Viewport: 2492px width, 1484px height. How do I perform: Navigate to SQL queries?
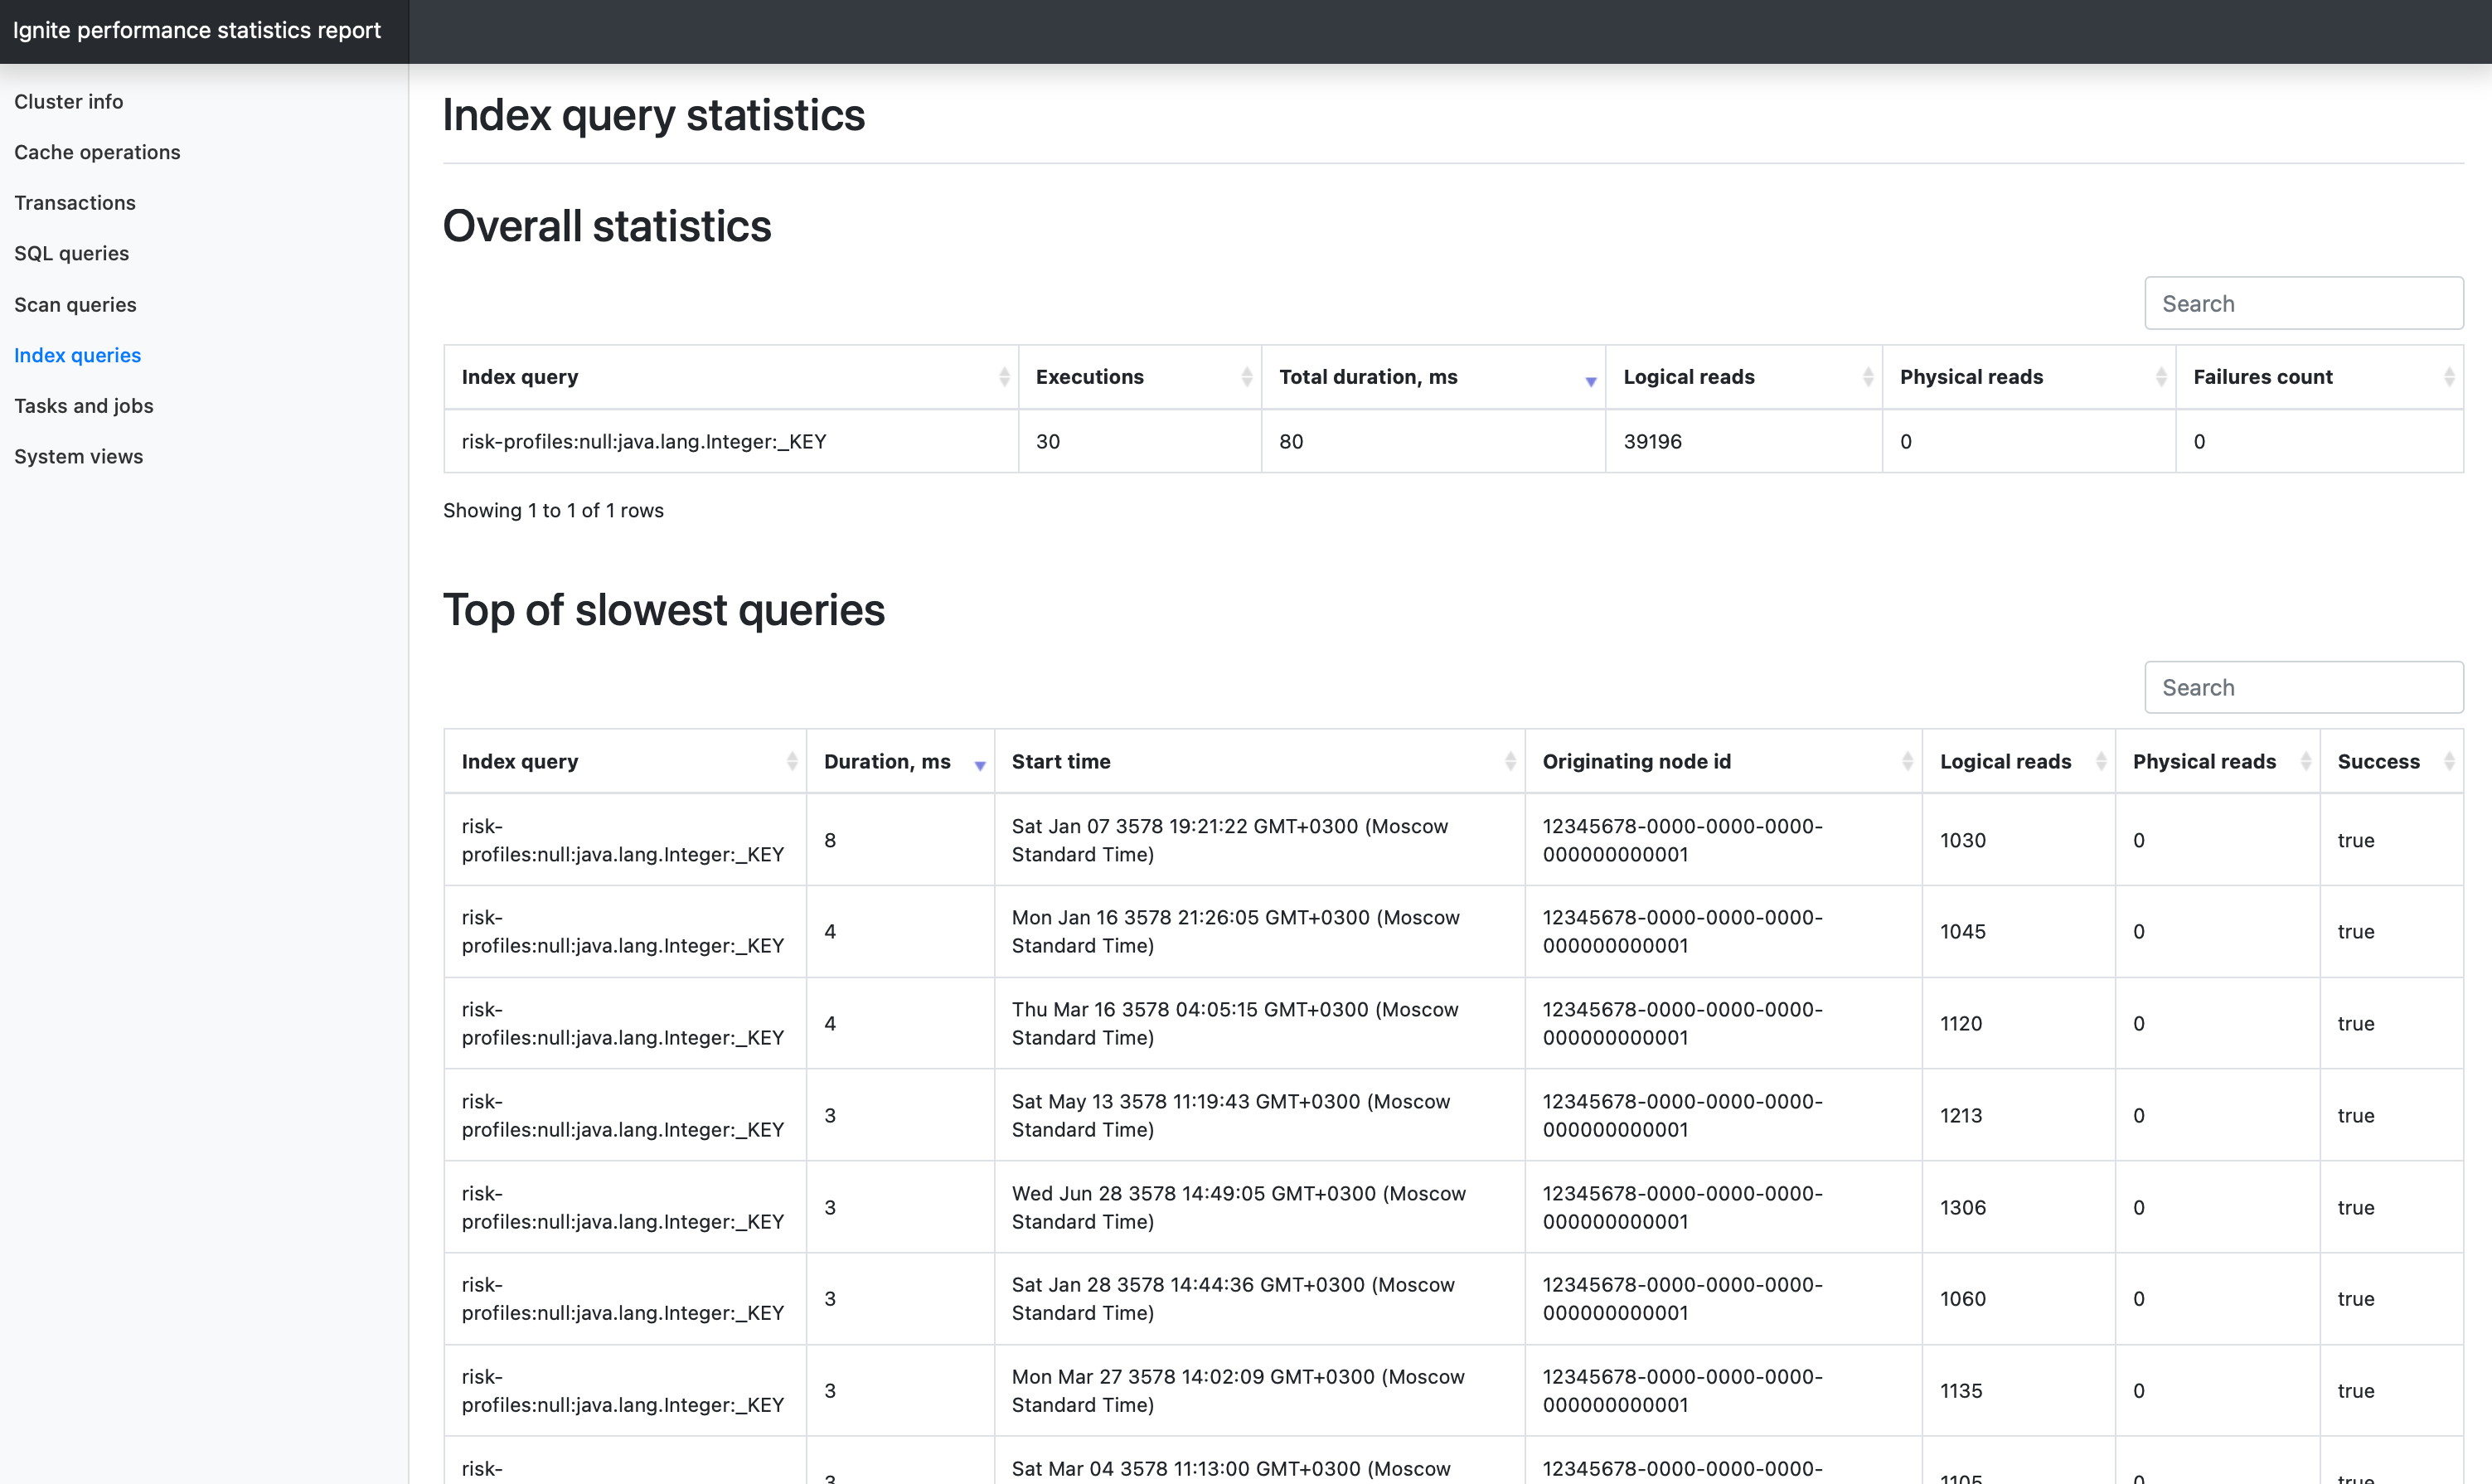pyautogui.click(x=72, y=253)
